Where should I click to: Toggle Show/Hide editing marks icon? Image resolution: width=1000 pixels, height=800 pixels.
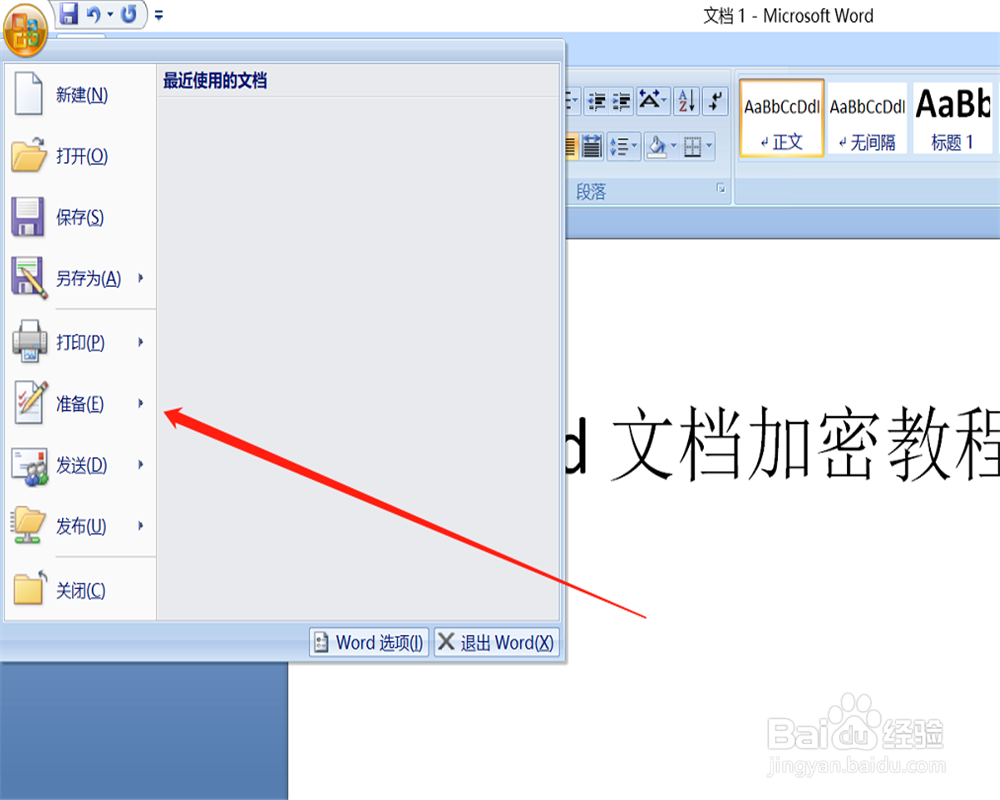[716, 101]
